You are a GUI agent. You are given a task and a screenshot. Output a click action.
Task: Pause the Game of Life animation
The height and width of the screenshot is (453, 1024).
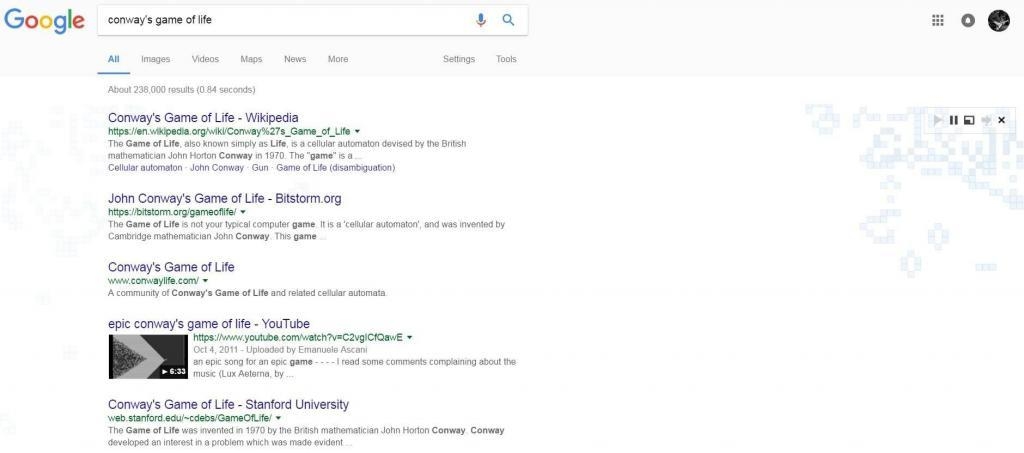954,120
